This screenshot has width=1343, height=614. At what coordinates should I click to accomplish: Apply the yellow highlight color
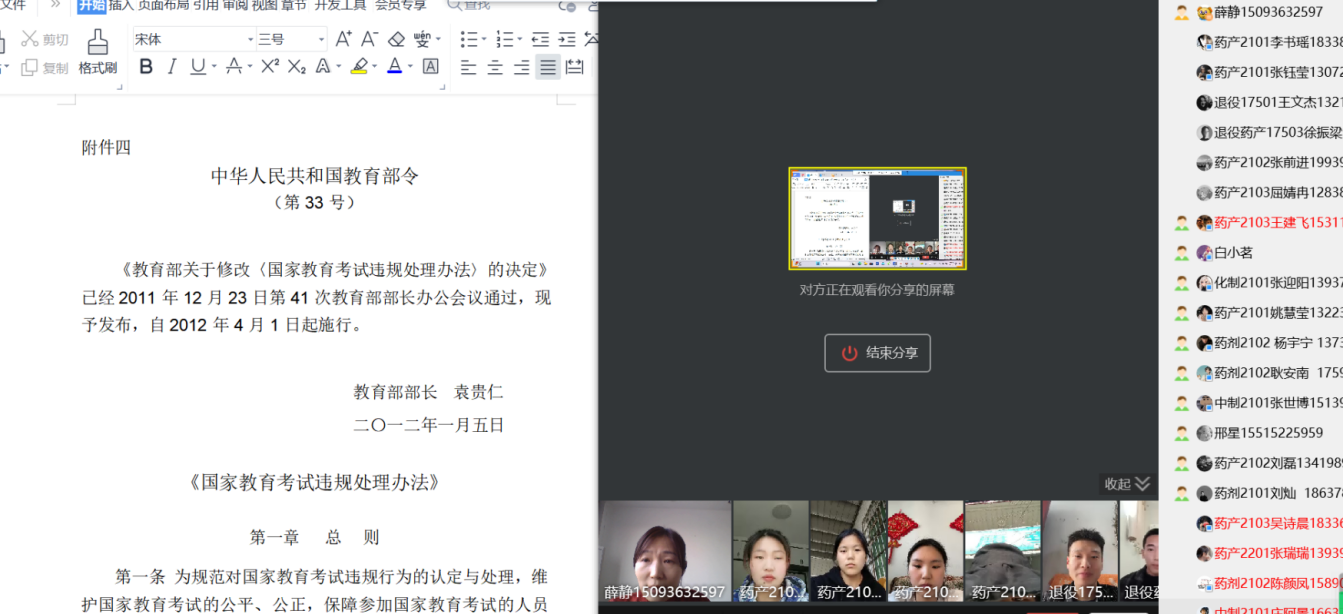click(x=359, y=67)
